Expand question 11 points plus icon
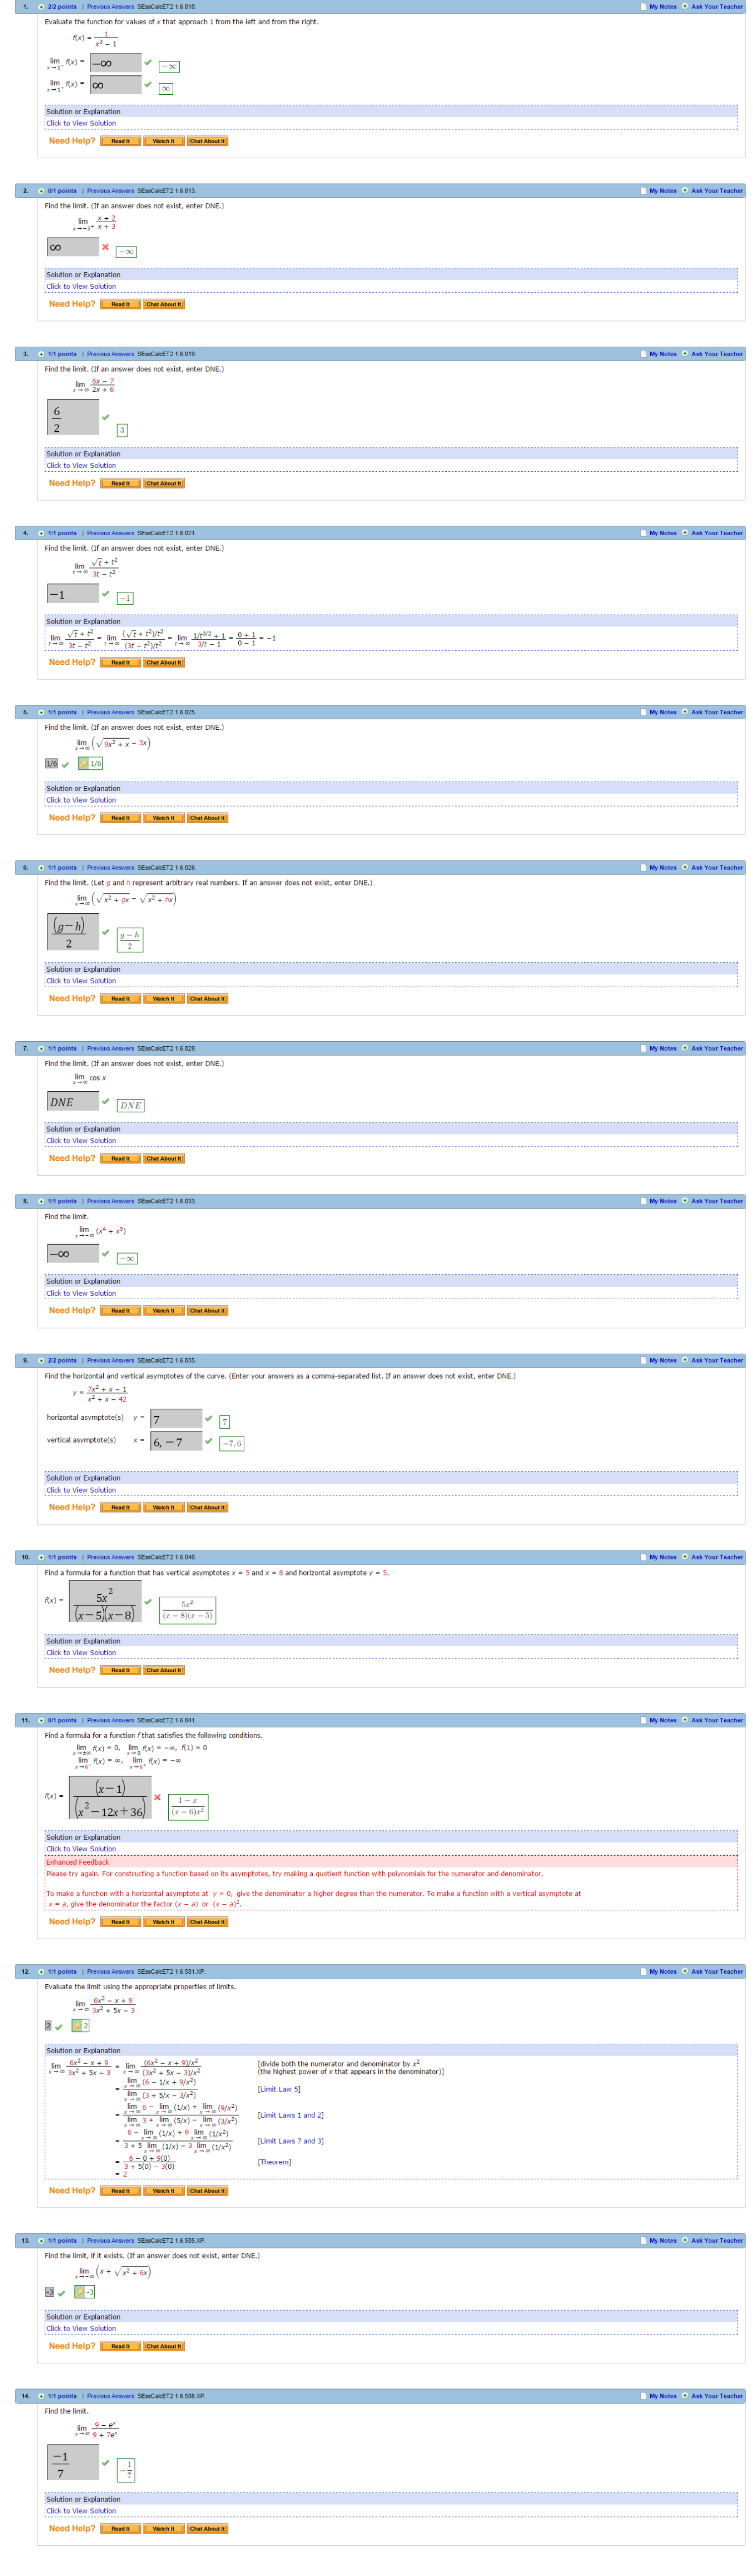This screenshot has width=753, height=2576. 41,1720
